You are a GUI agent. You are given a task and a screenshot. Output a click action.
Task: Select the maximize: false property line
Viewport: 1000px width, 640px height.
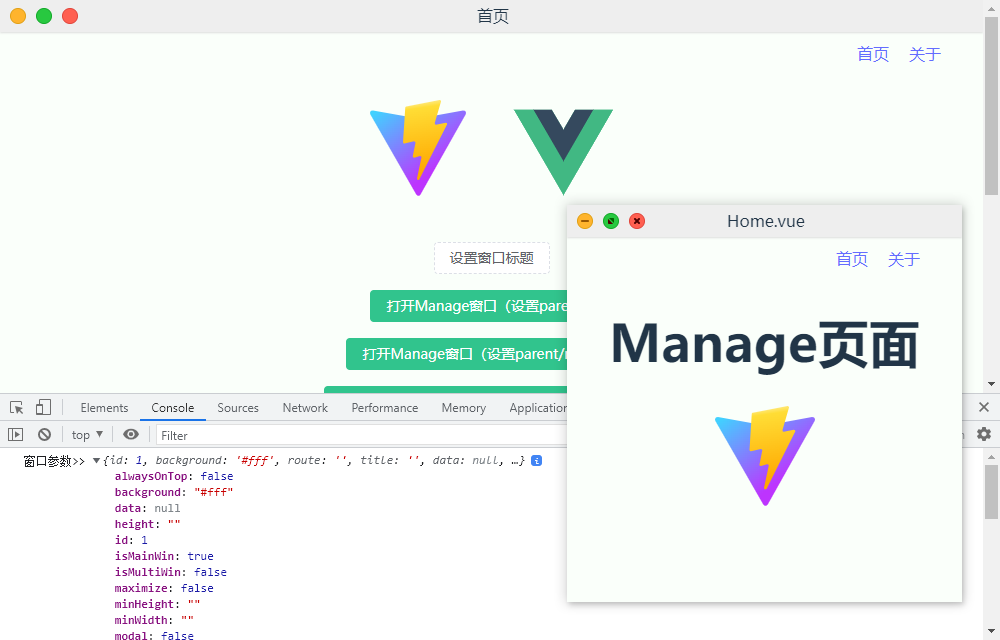pyautogui.click(x=164, y=588)
